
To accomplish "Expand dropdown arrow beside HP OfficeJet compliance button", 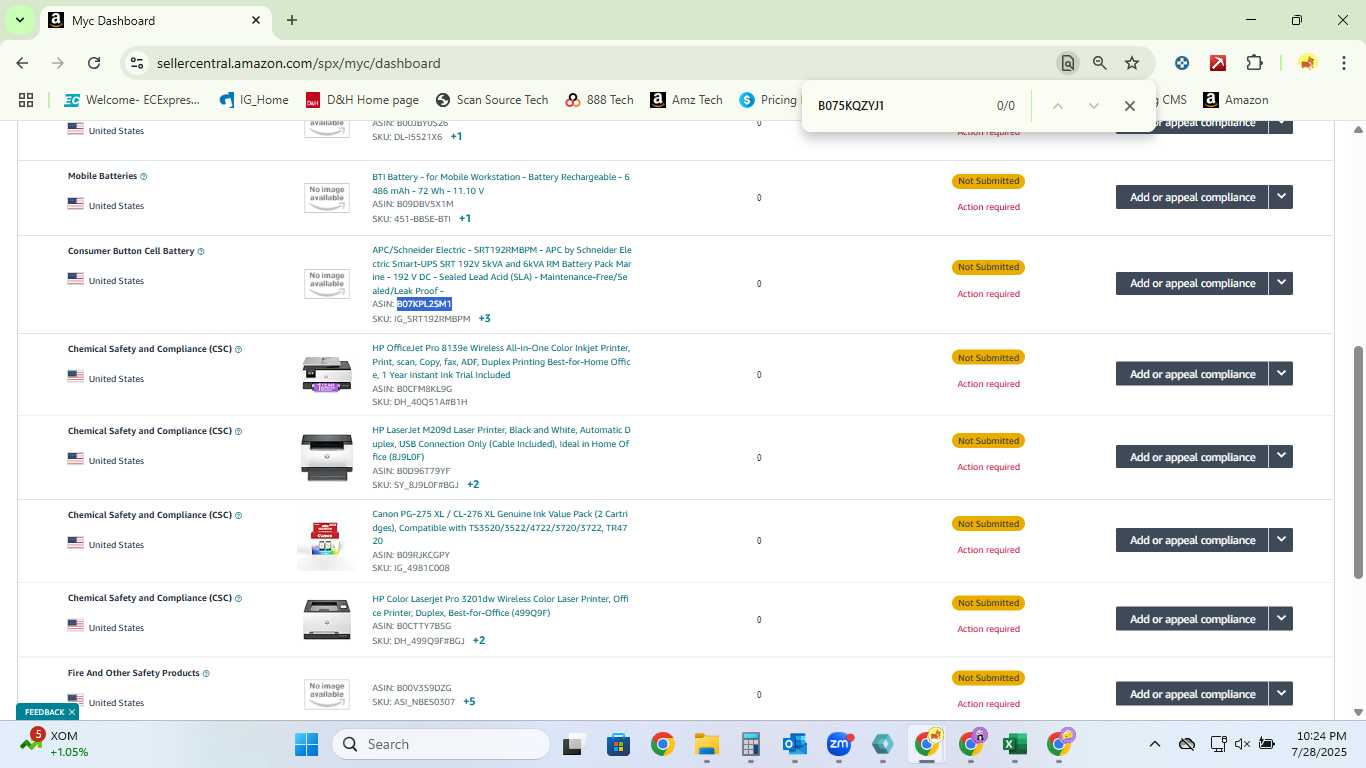I will (x=1281, y=374).
